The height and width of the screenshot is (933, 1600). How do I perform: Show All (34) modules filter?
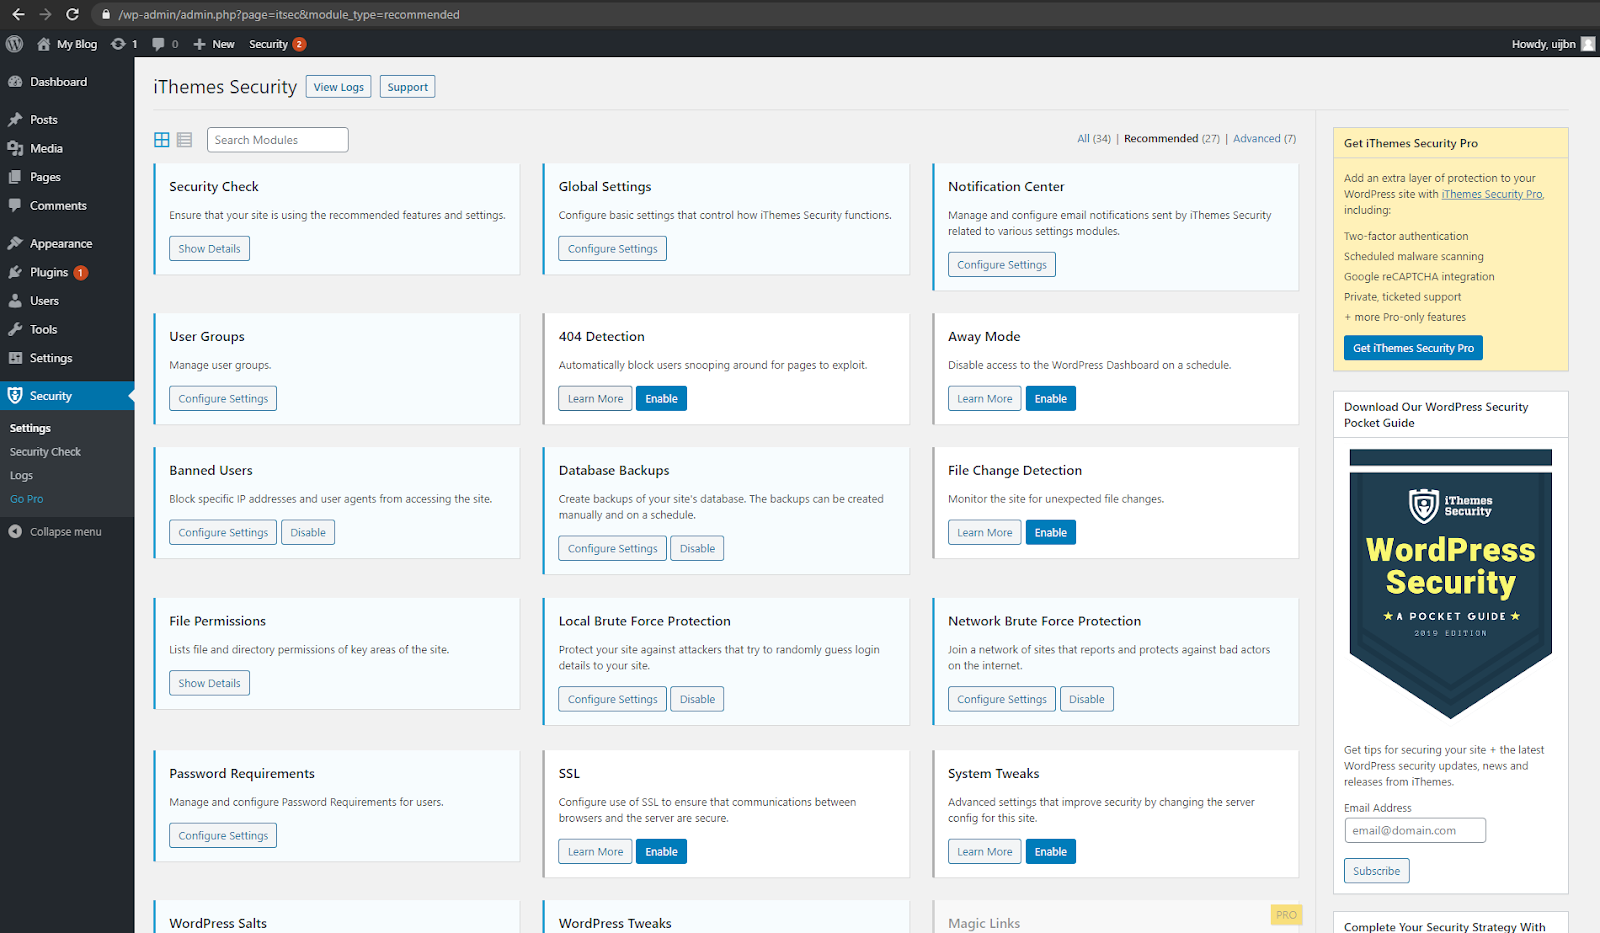pyautogui.click(x=1094, y=139)
